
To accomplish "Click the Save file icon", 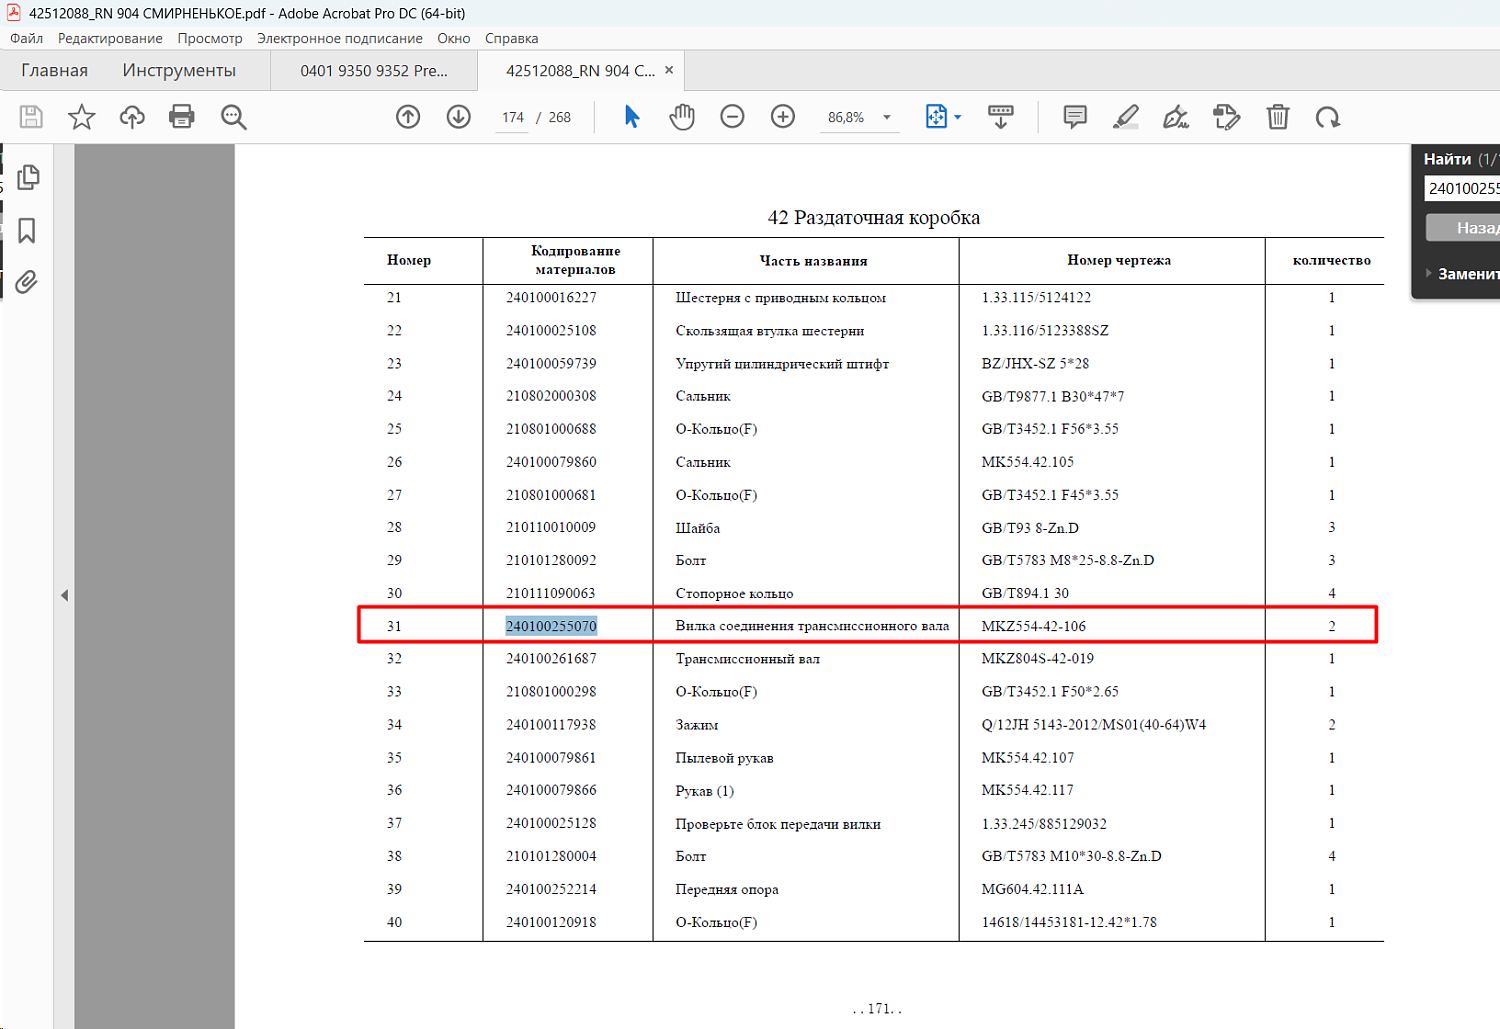I will click(x=31, y=117).
